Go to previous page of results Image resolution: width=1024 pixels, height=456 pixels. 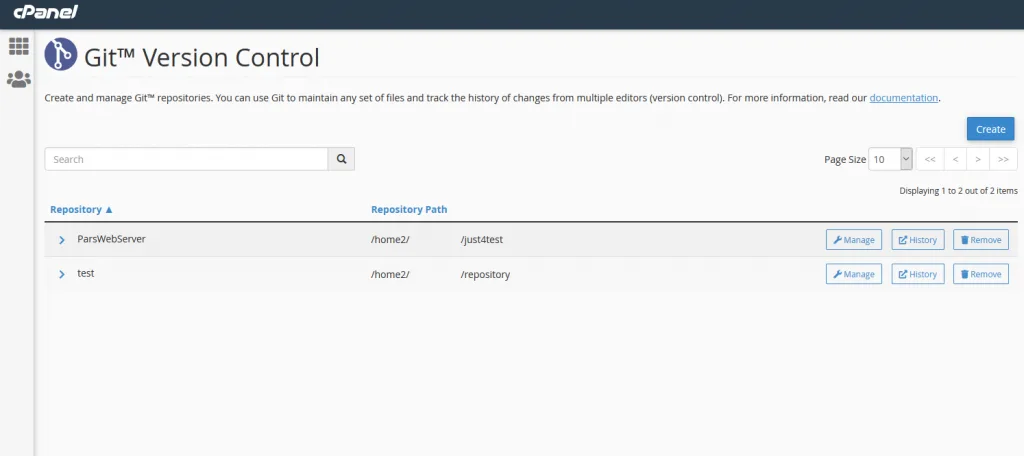coord(955,159)
